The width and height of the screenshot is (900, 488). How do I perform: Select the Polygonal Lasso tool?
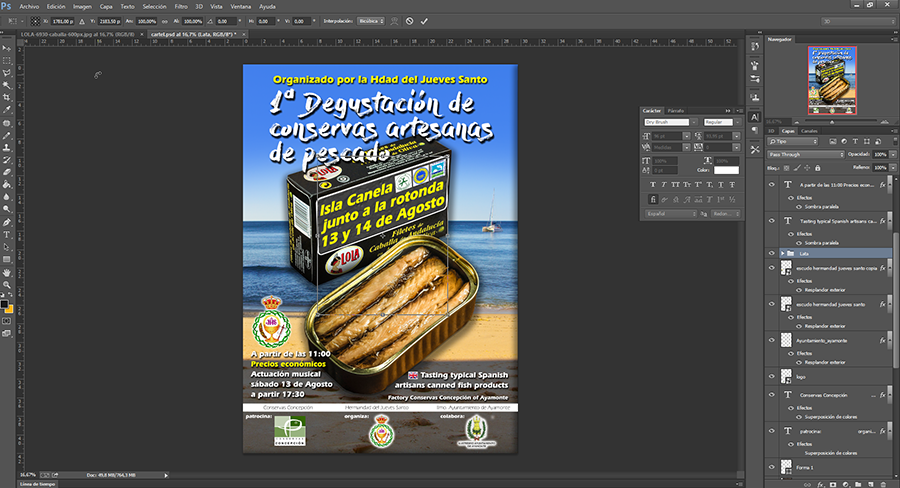pyautogui.click(x=7, y=73)
